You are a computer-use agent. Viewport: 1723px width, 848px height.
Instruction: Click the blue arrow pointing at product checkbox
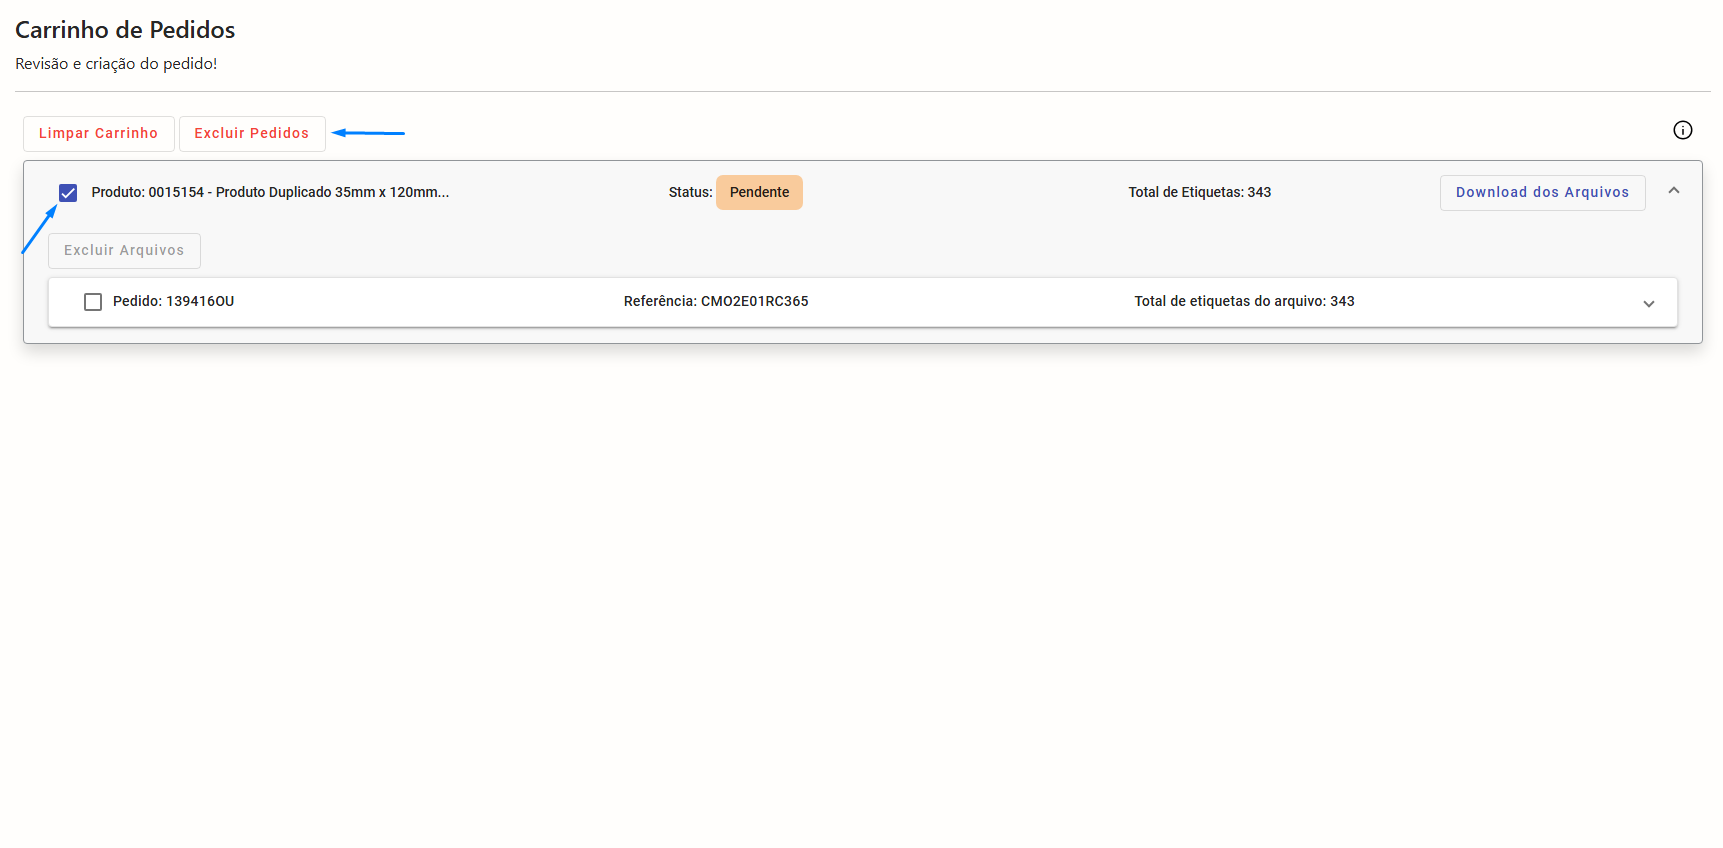click(x=38, y=231)
